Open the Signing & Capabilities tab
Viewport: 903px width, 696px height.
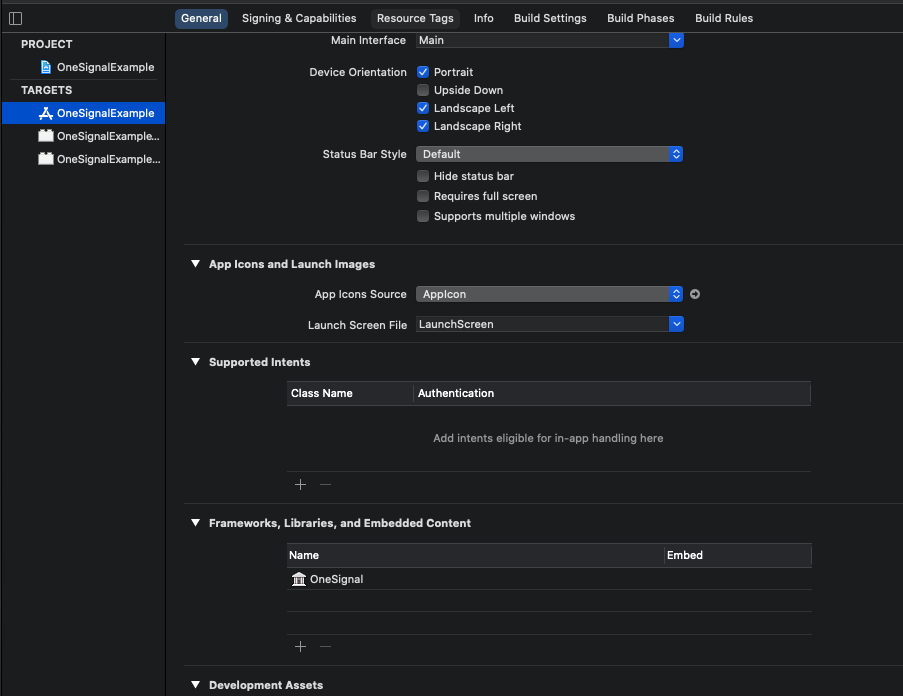tap(299, 18)
